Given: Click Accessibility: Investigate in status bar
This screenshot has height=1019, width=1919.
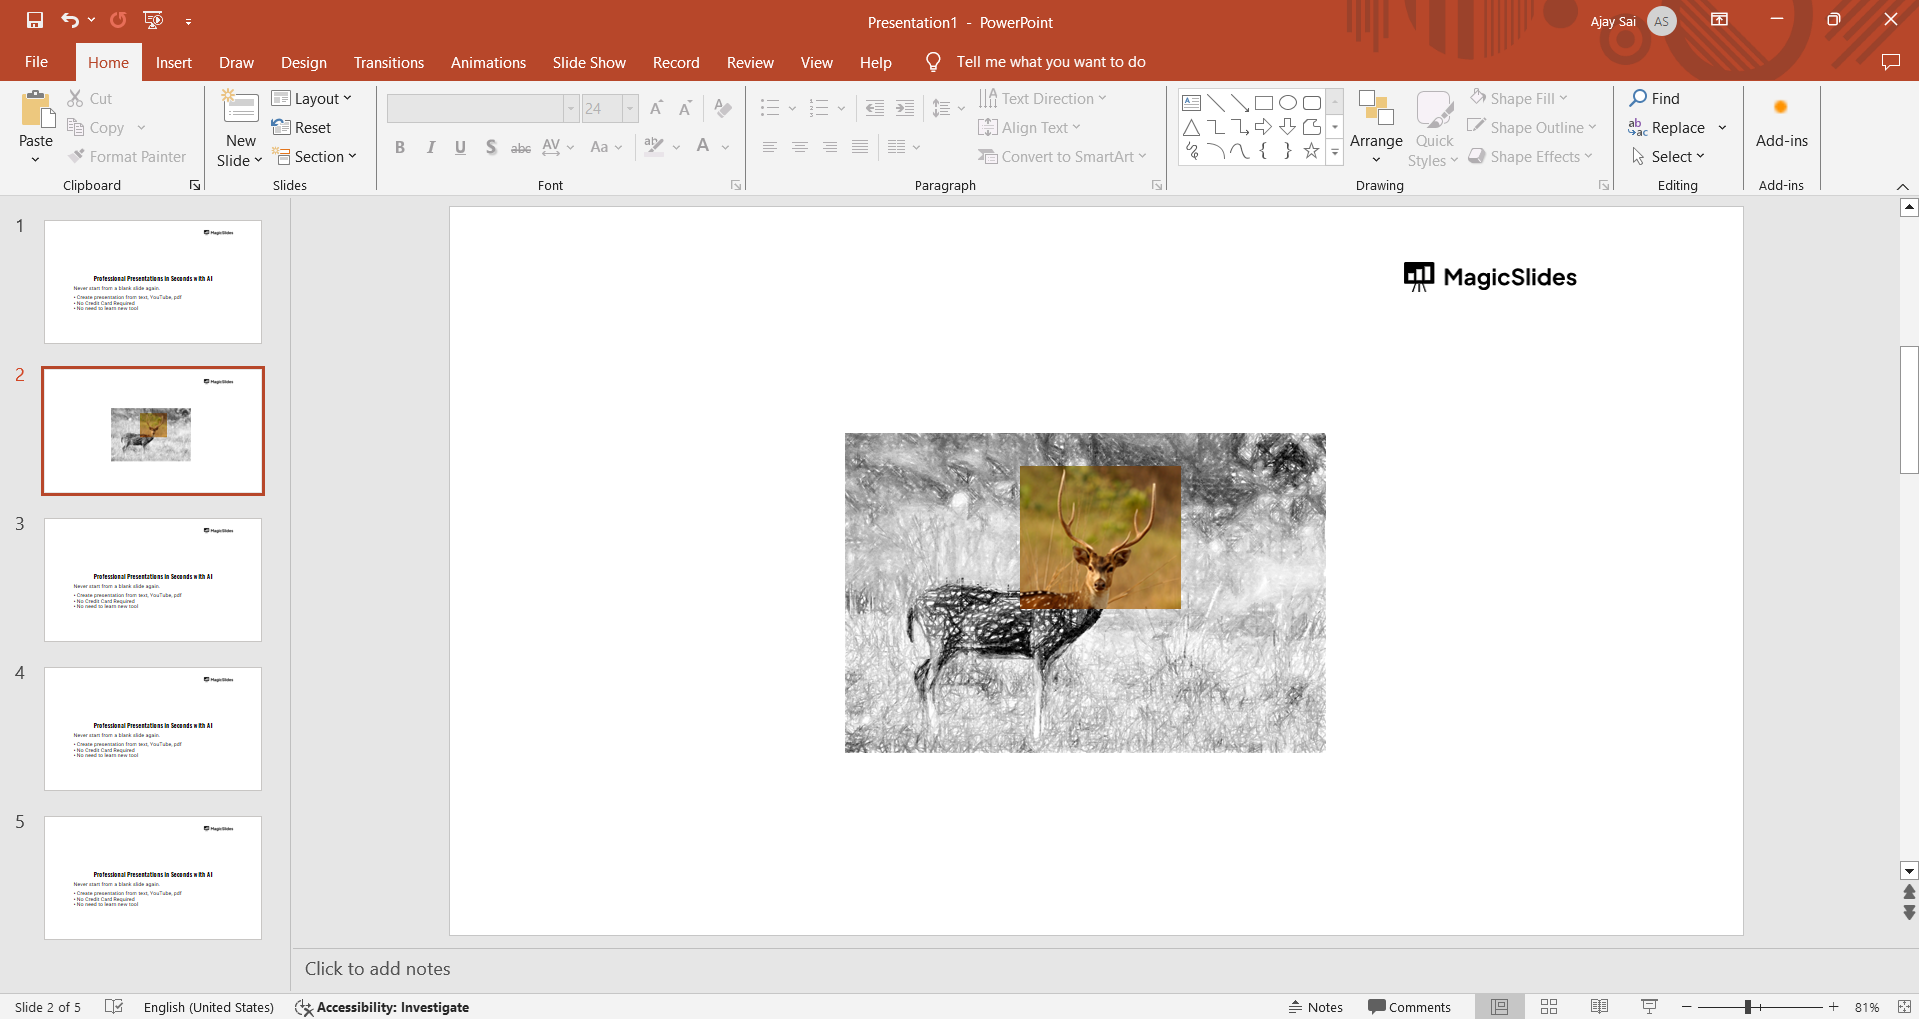Looking at the screenshot, I should [382, 1007].
